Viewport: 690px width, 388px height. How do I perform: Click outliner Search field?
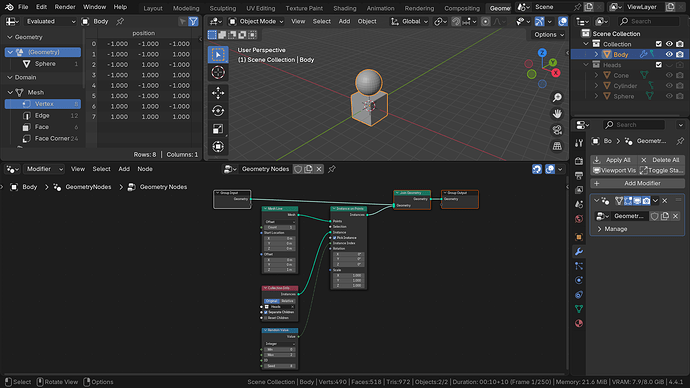[648, 21]
